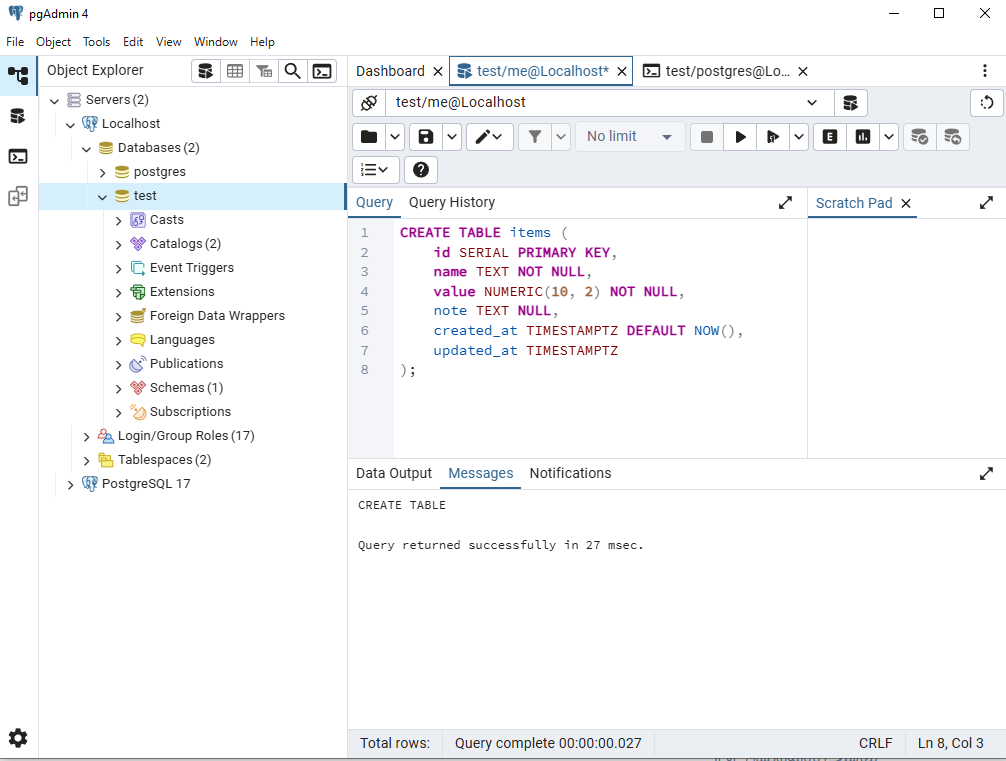This screenshot has width=1006, height=761.
Task: Click the Save File icon
Action: pyautogui.click(x=426, y=137)
